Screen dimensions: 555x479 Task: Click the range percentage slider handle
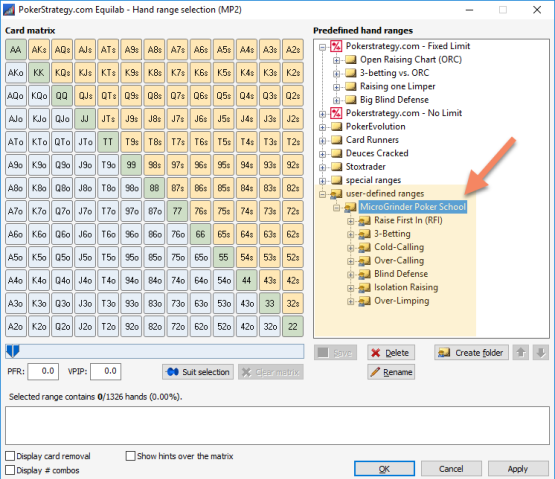click(x=13, y=351)
